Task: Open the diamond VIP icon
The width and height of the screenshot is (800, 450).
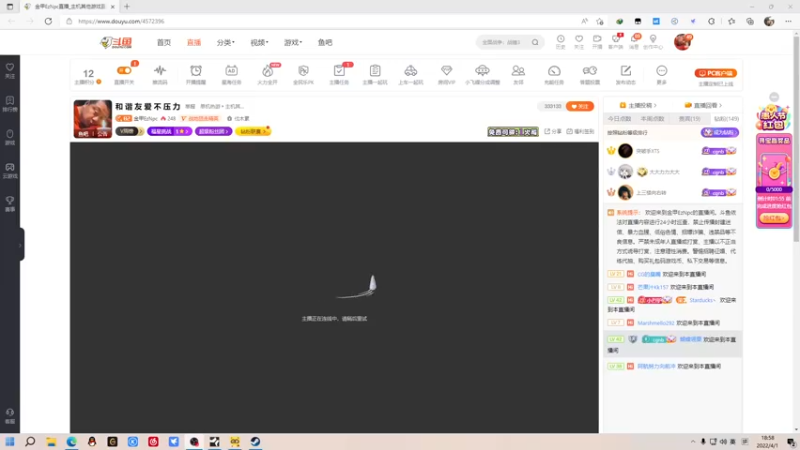Action: point(446,70)
